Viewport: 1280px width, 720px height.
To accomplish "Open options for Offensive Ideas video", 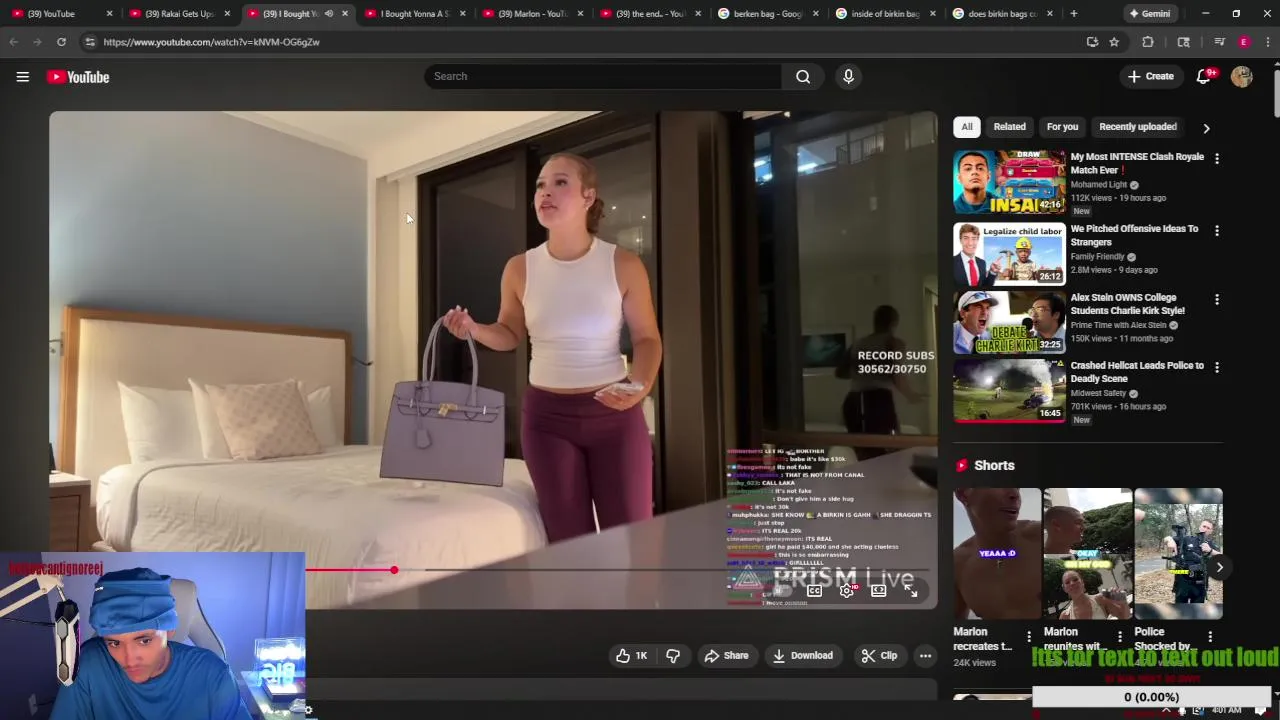I will click(x=1216, y=230).
